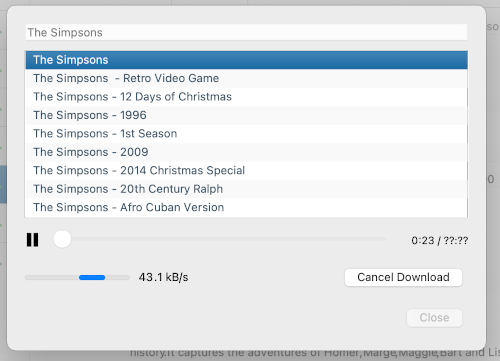Click the download progress bar
Viewport: 500px width, 361px height.
point(77,277)
